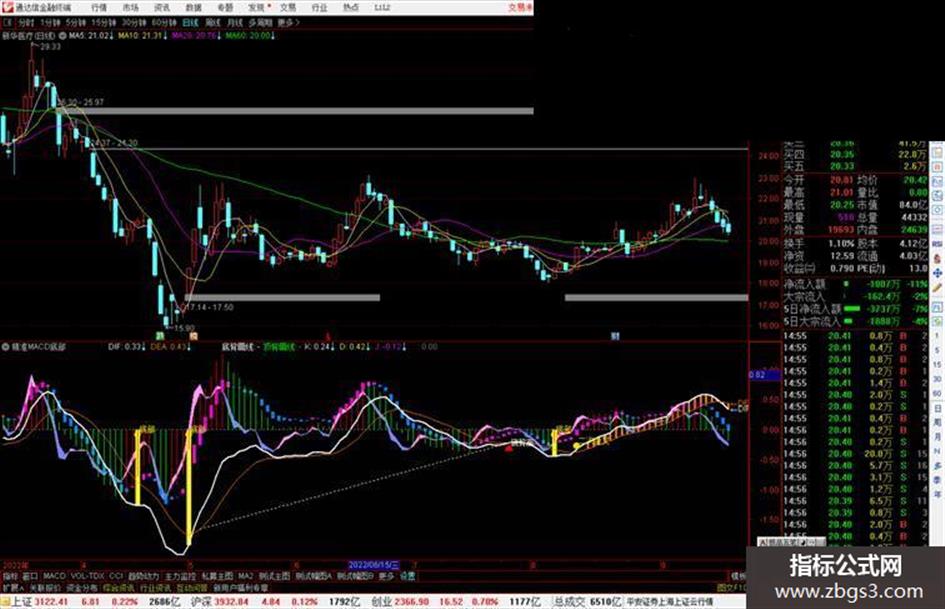Click the red 交易 button at top
The width and height of the screenshot is (945, 609).
click(x=520, y=7)
